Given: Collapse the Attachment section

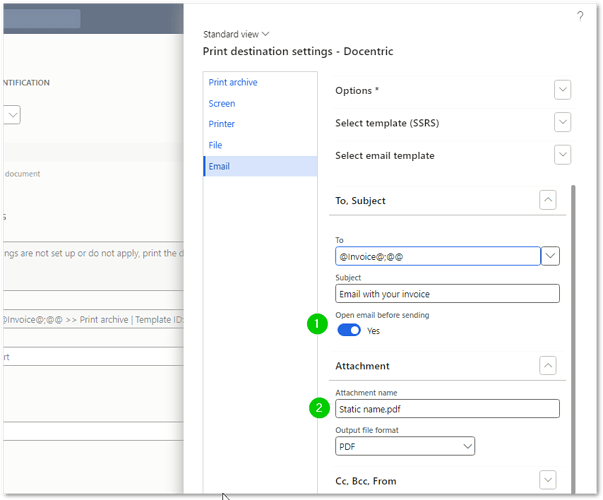Looking at the screenshot, I should pos(548,366).
